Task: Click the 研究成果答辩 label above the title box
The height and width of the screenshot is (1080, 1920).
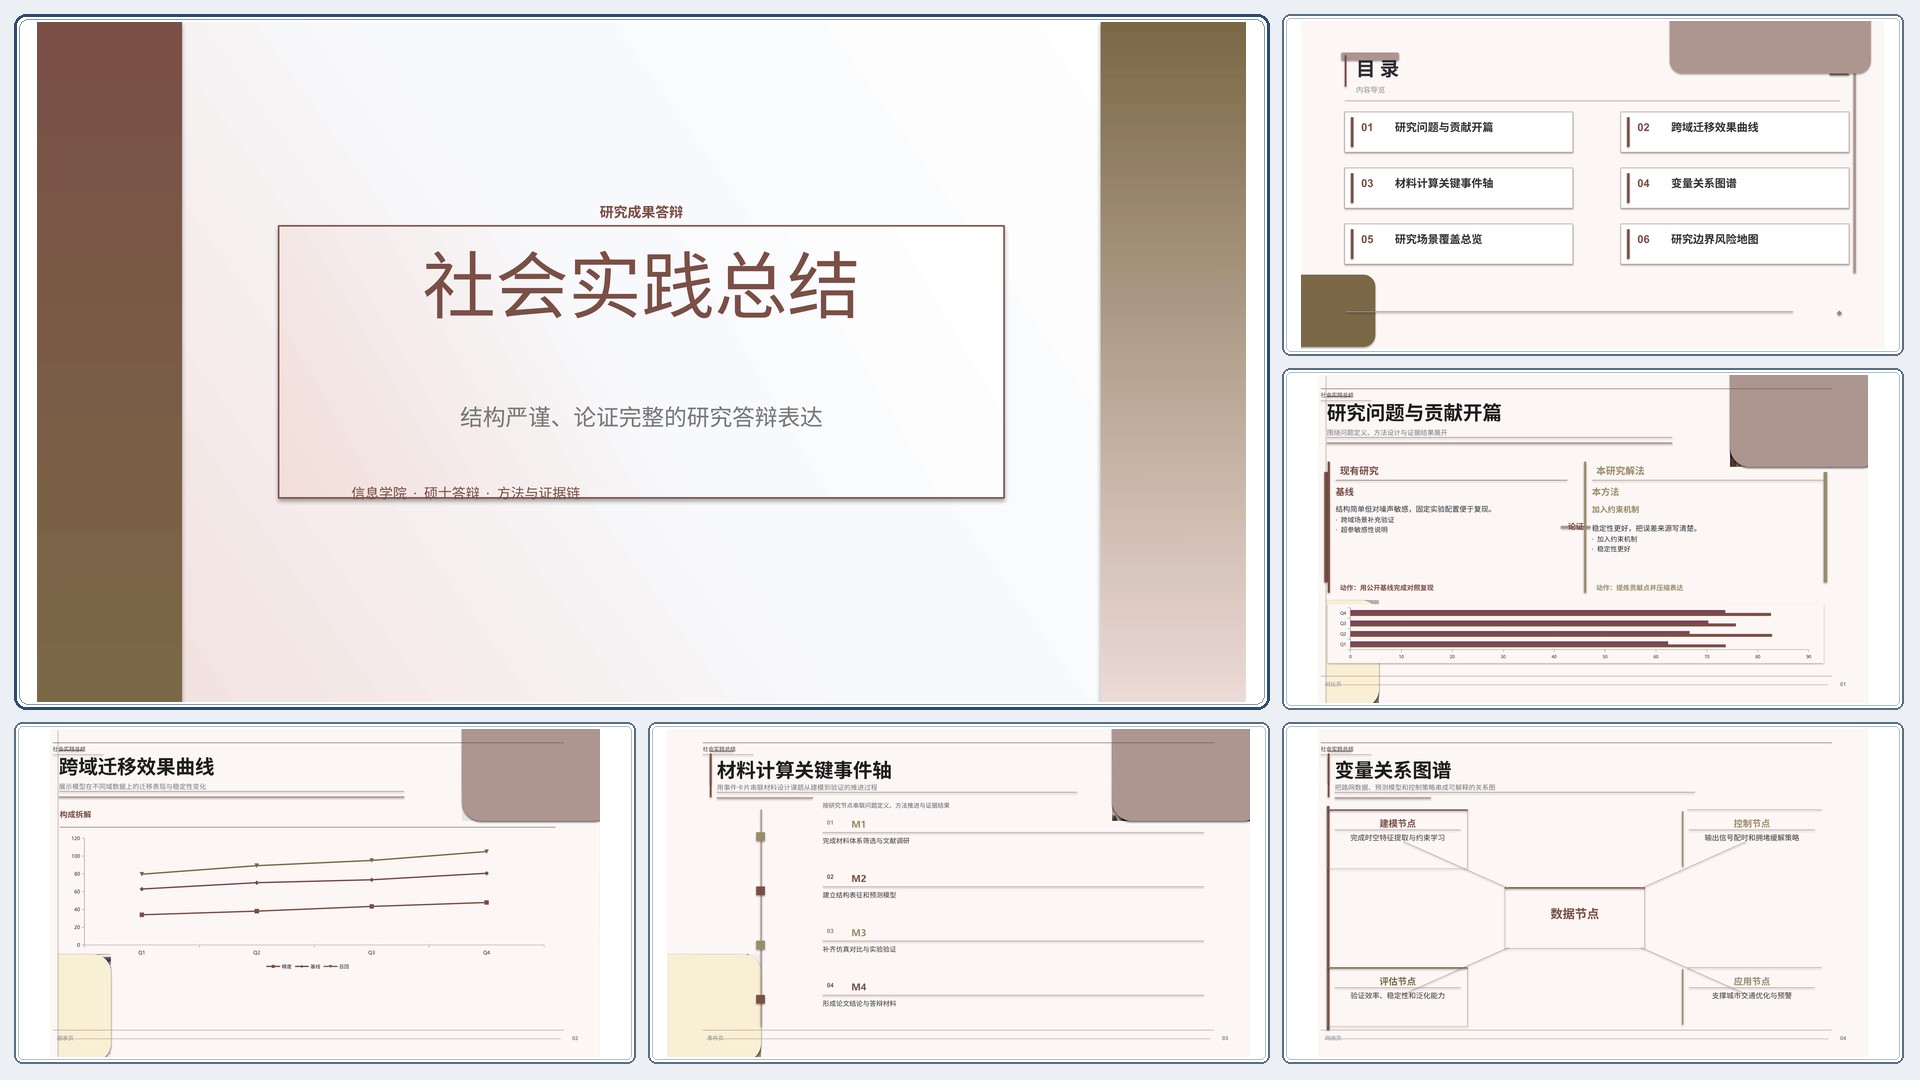Action: (641, 212)
